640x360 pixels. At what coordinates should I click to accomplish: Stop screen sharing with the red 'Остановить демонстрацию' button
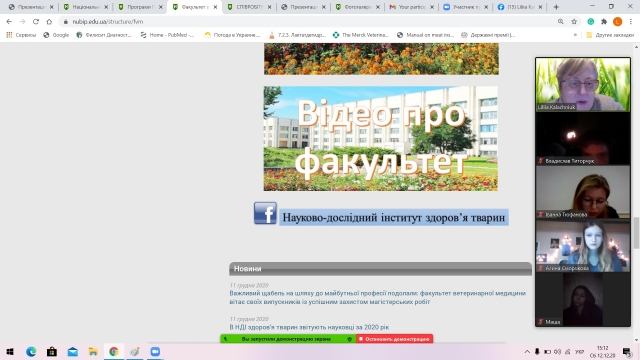click(x=394, y=339)
